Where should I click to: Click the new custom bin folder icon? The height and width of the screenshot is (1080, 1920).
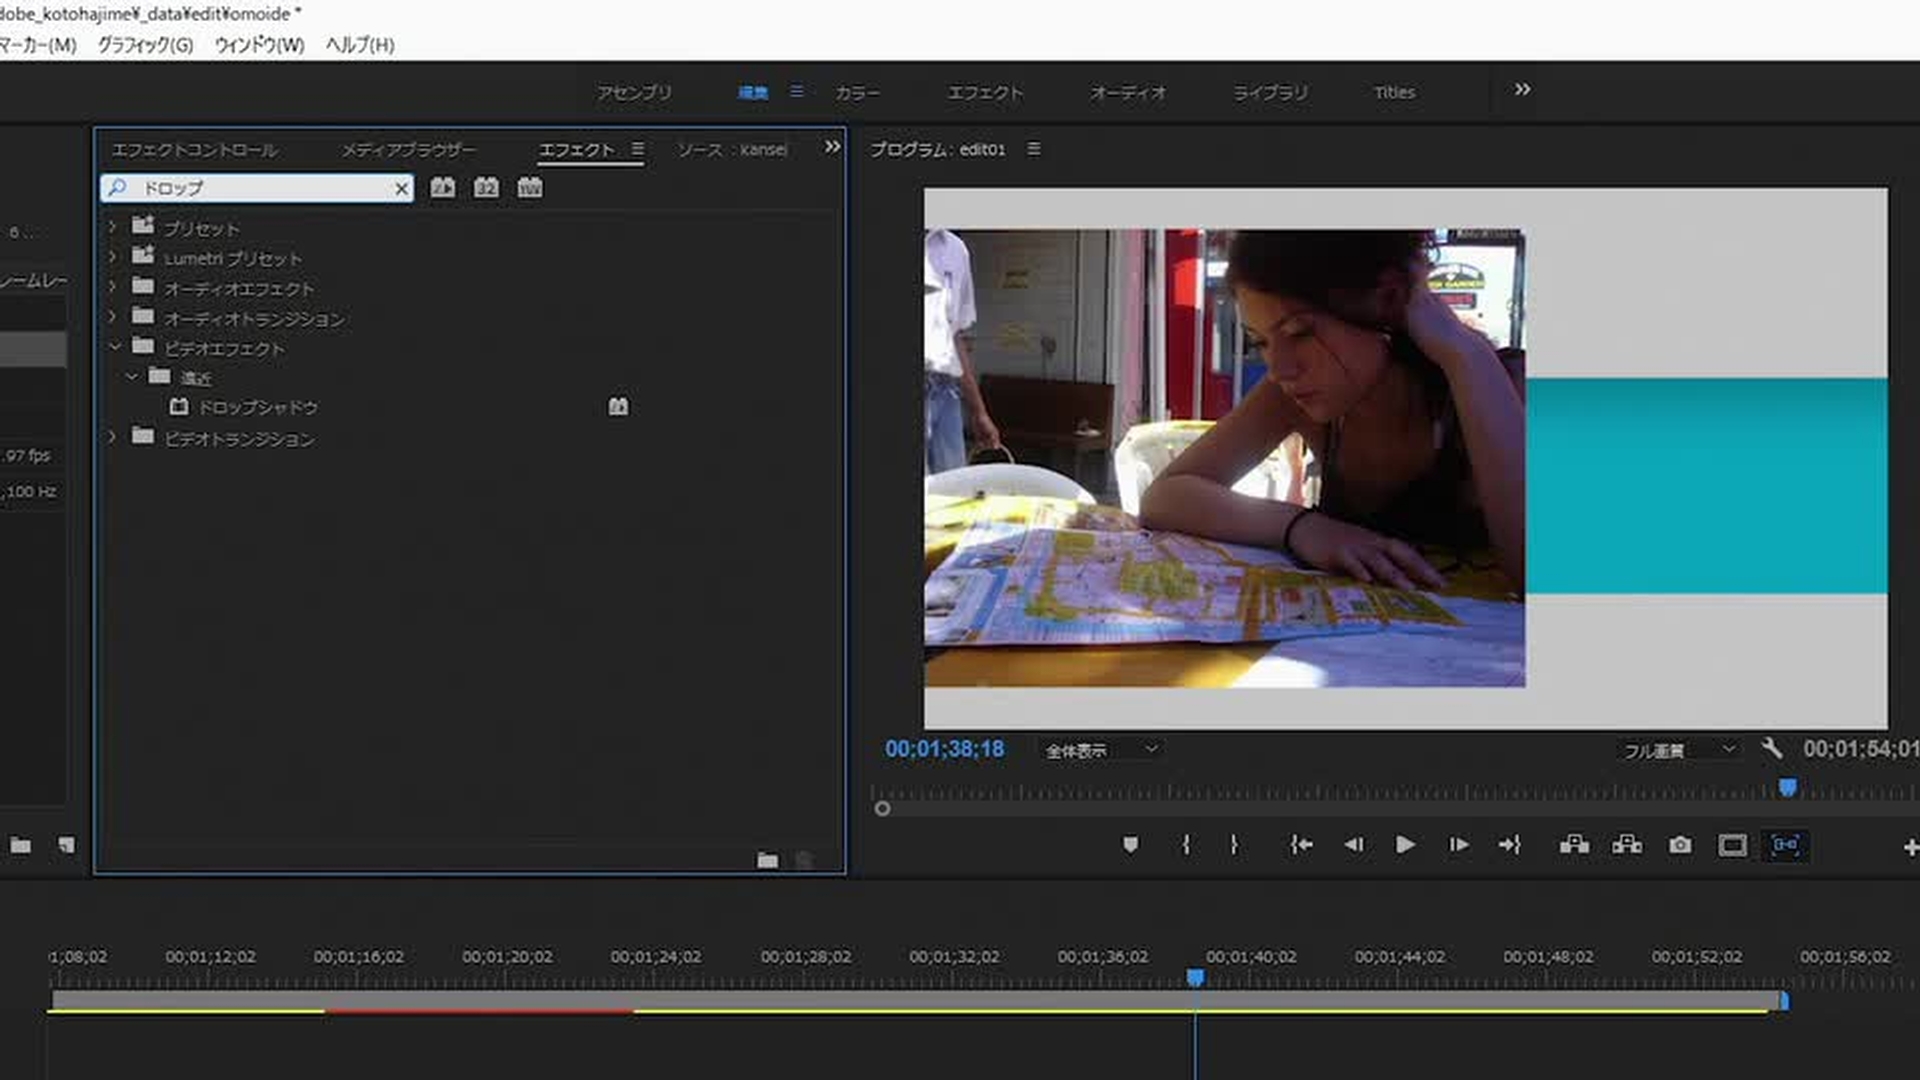767,860
